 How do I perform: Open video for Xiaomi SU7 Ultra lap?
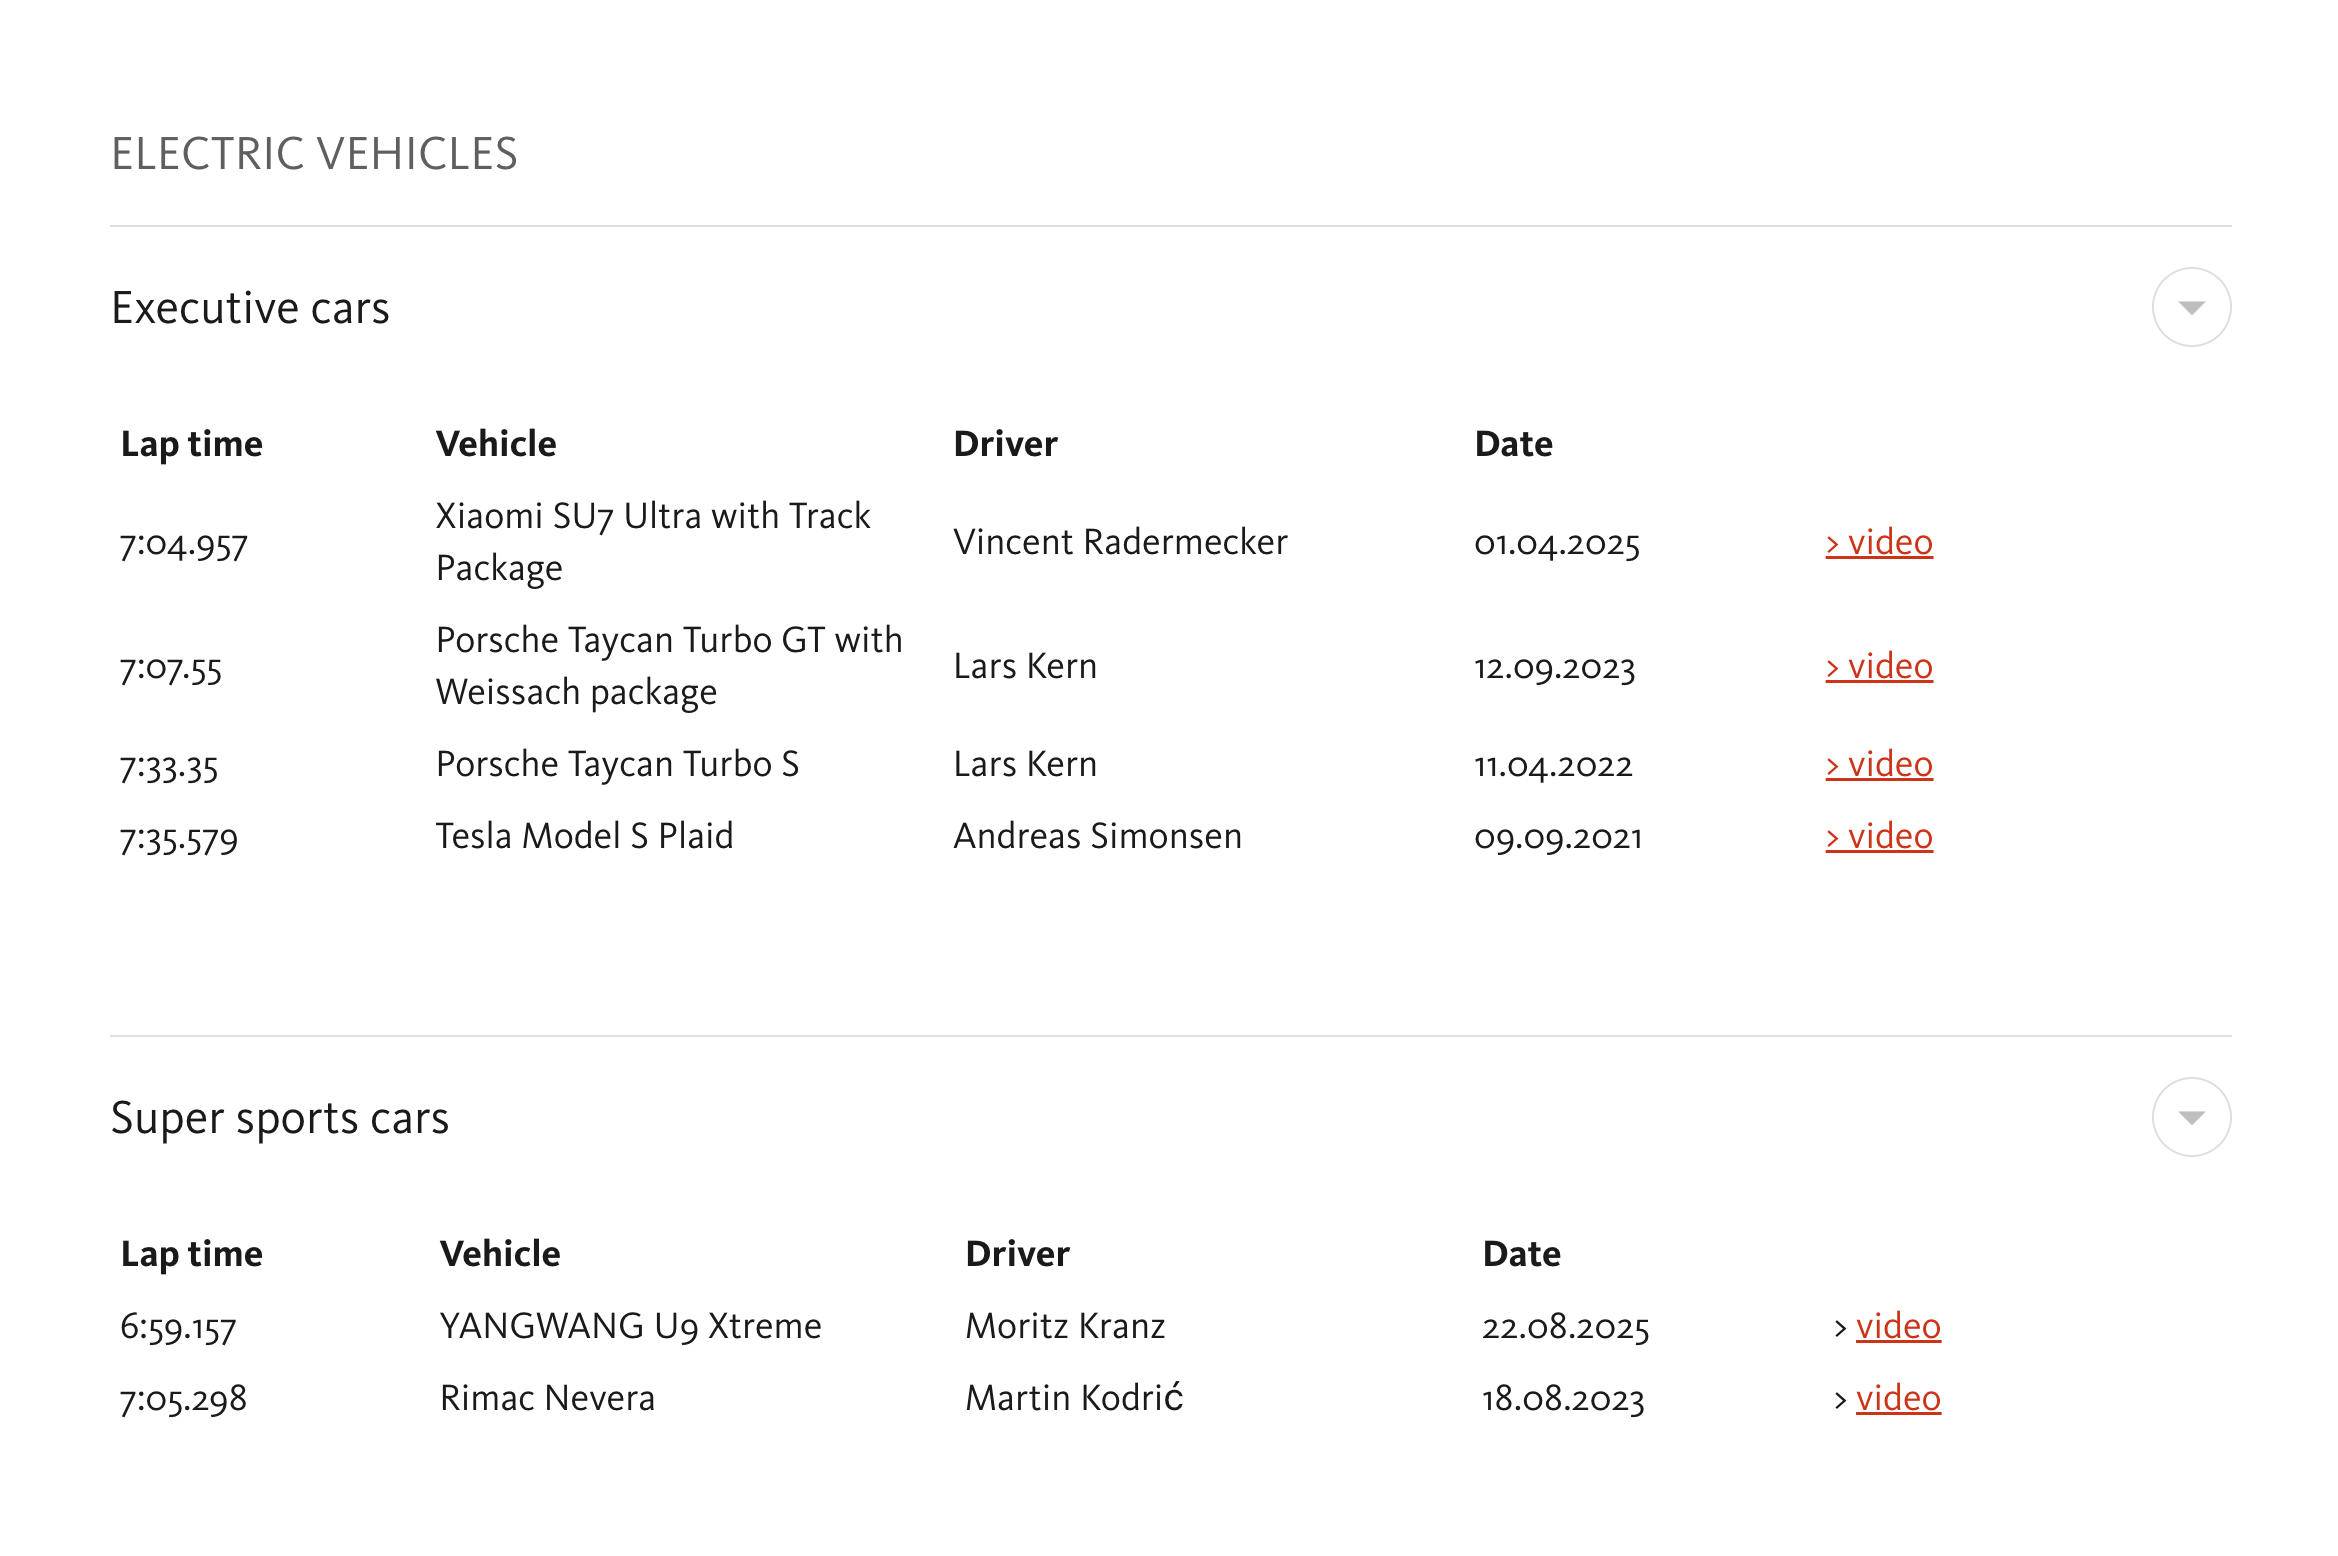[x=1879, y=542]
